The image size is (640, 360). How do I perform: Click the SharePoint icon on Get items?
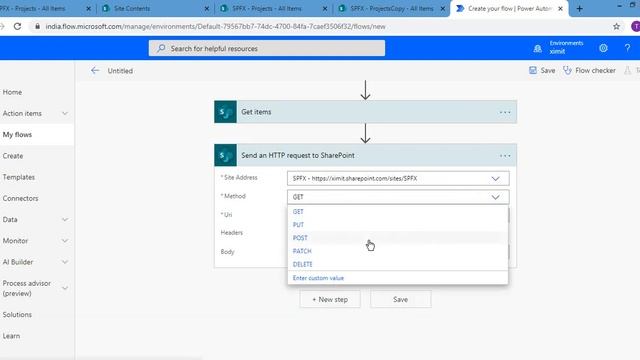(x=225, y=112)
